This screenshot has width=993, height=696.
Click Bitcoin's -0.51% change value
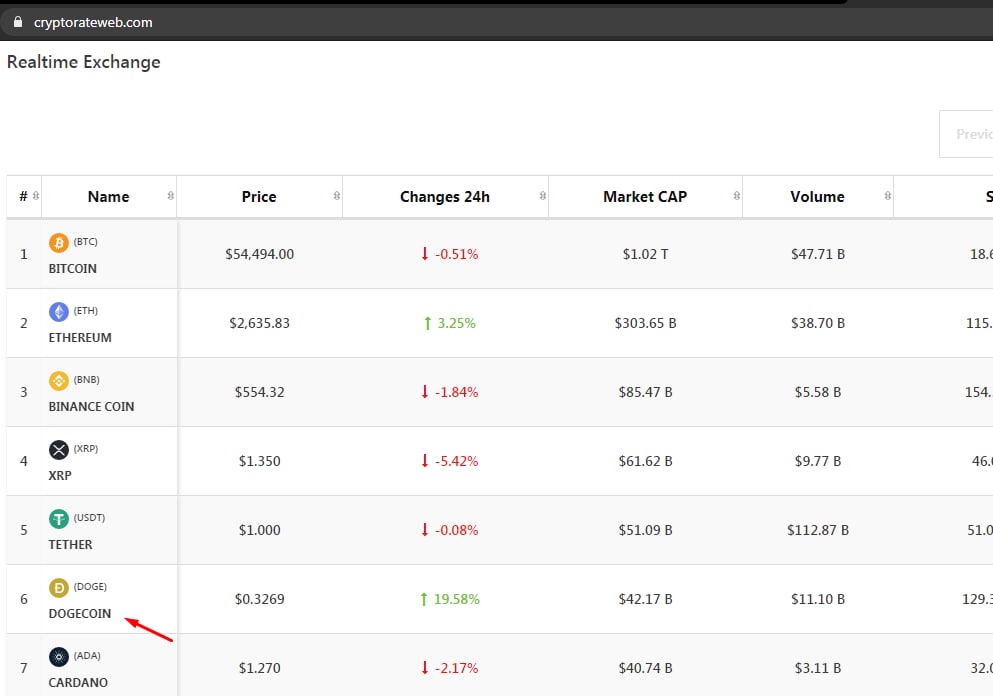457,254
